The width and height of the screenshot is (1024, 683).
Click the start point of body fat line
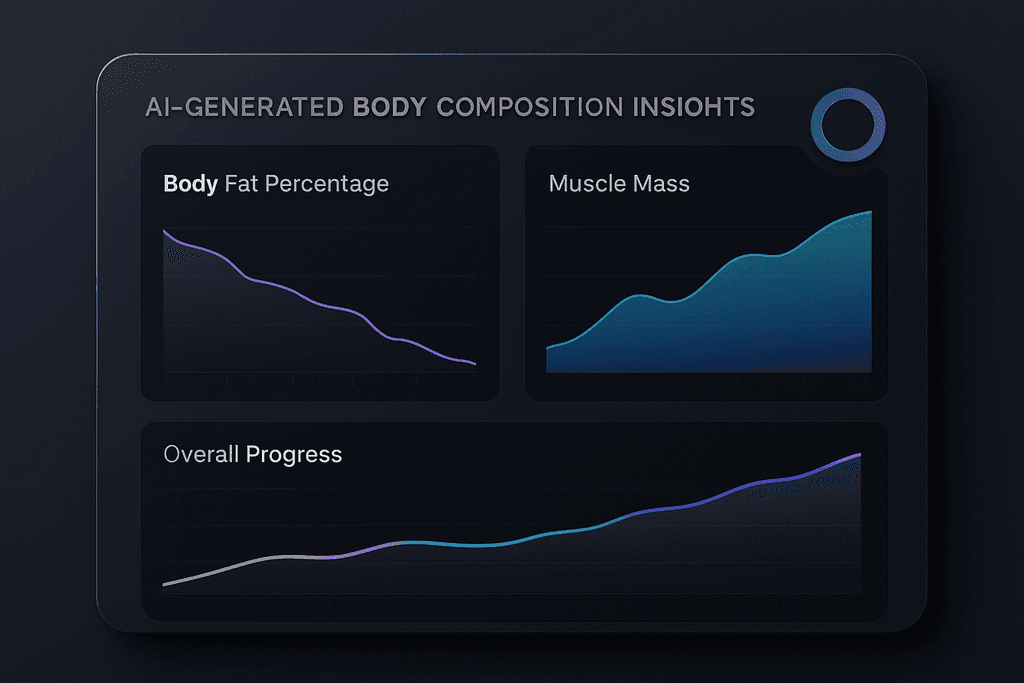[165, 231]
